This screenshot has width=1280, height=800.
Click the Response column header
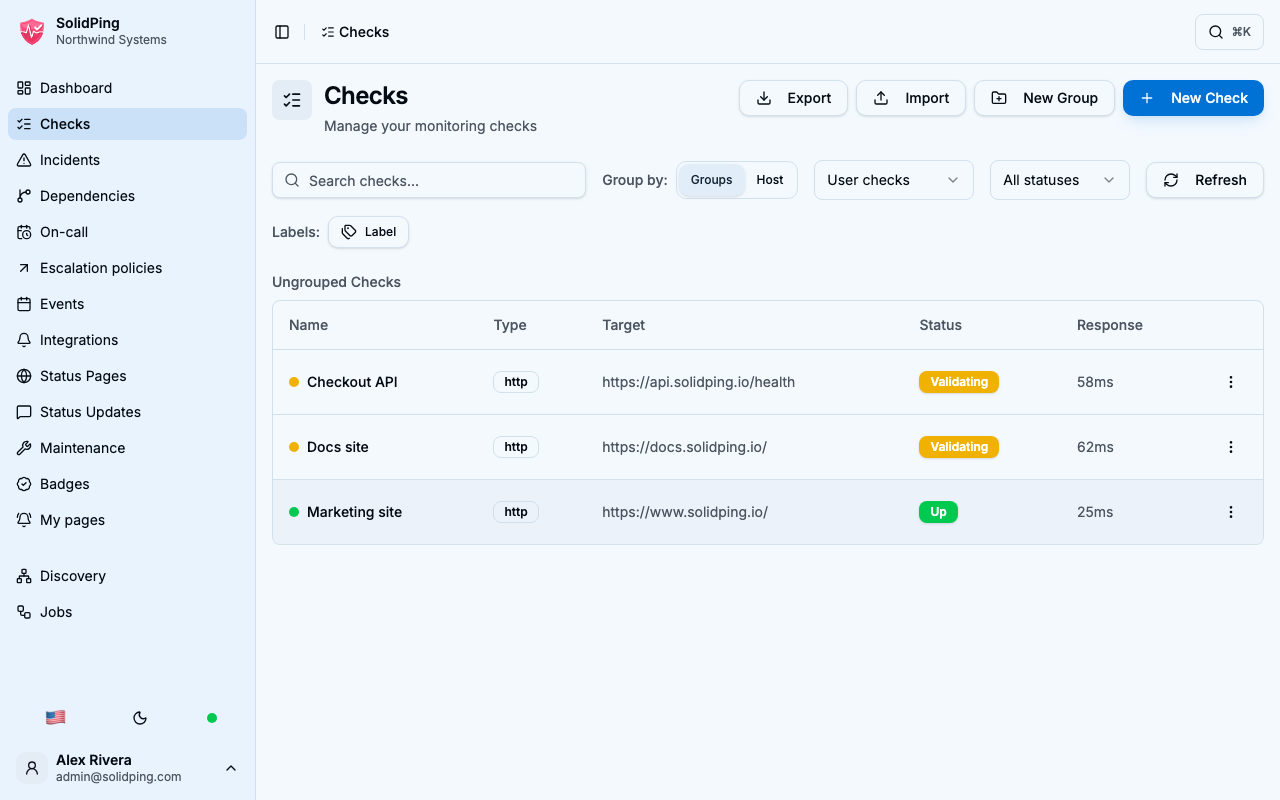click(x=1110, y=325)
